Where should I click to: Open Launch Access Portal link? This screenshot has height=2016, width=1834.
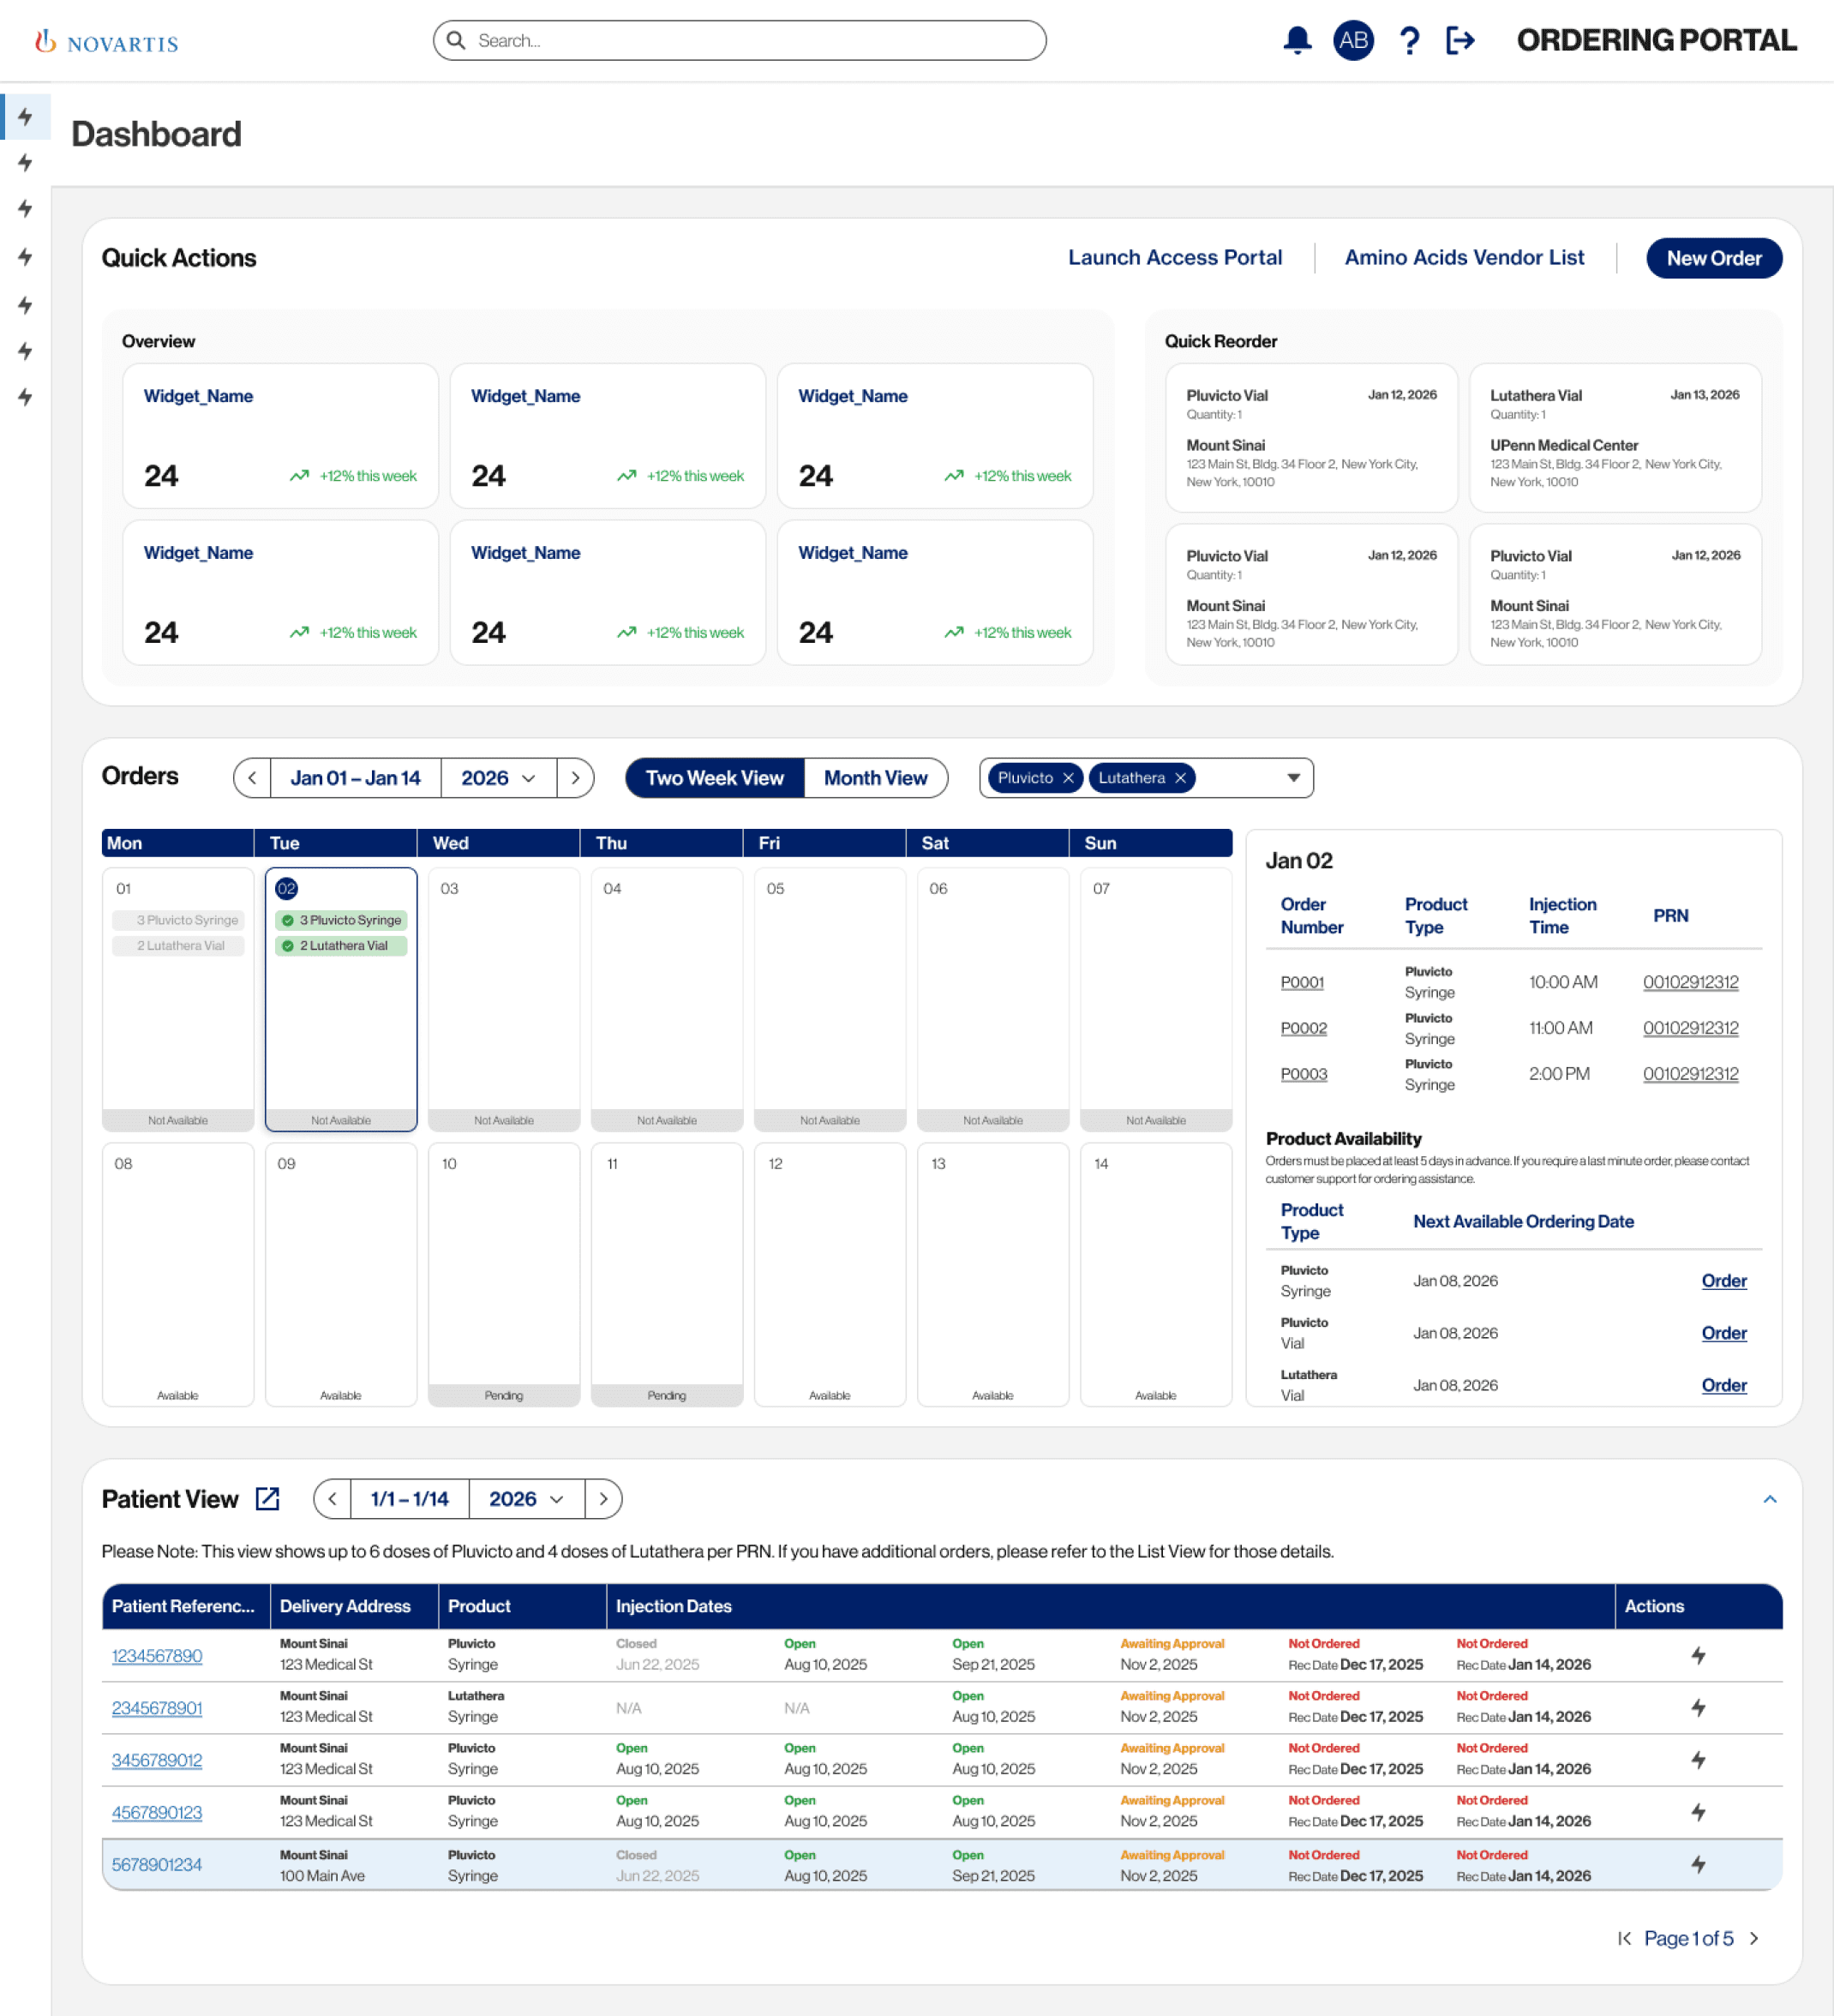click(x=1174, y=257)
